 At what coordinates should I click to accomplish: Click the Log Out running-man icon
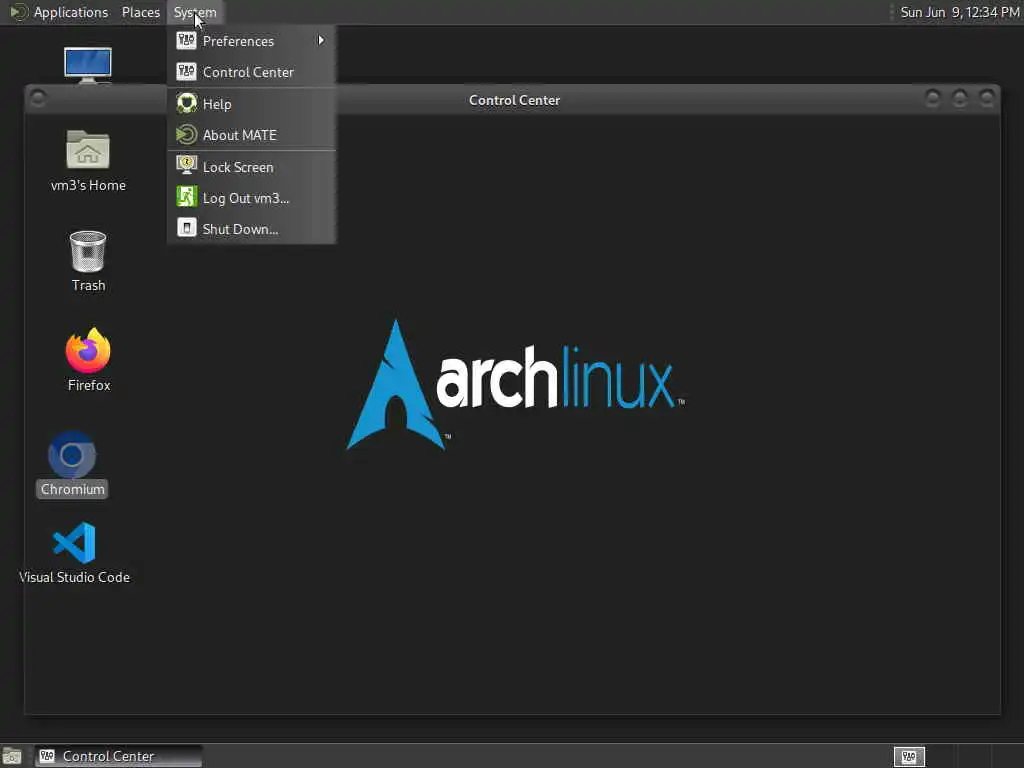186,197
